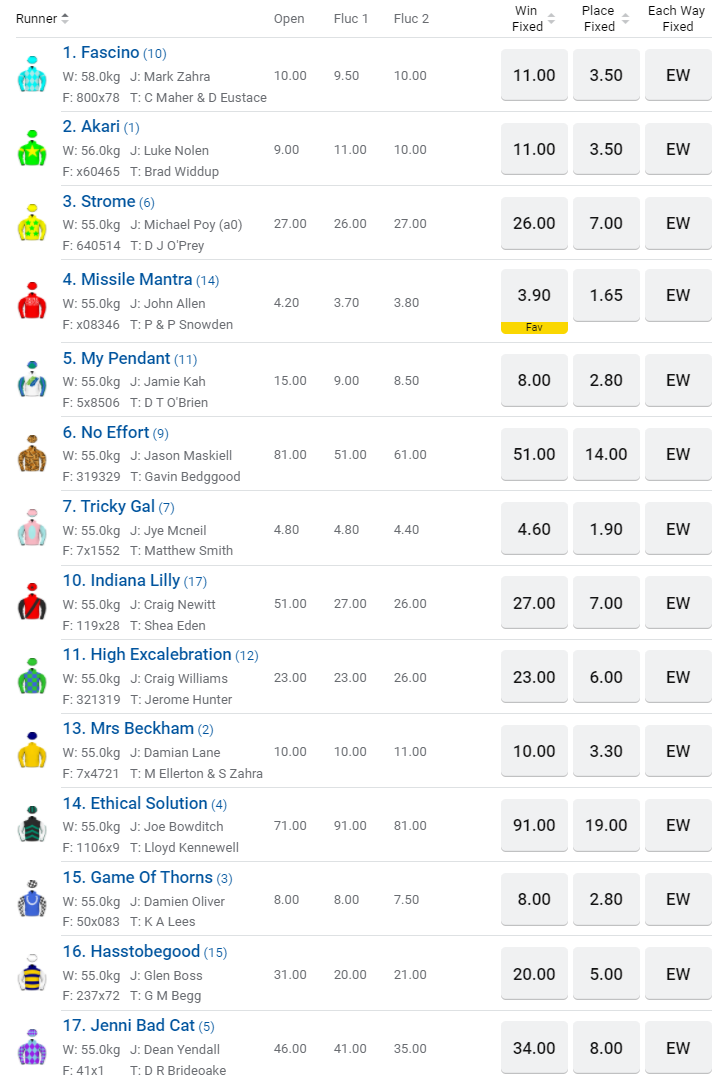
Task: Click Mrs Beckham's yellow silks icon
Action: pos(32,751)
